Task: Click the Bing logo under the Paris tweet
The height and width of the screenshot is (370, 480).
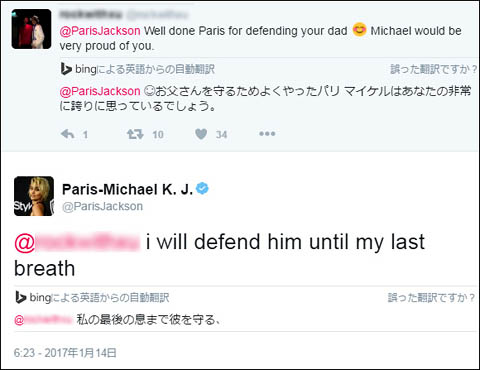Action: point(21,297)
